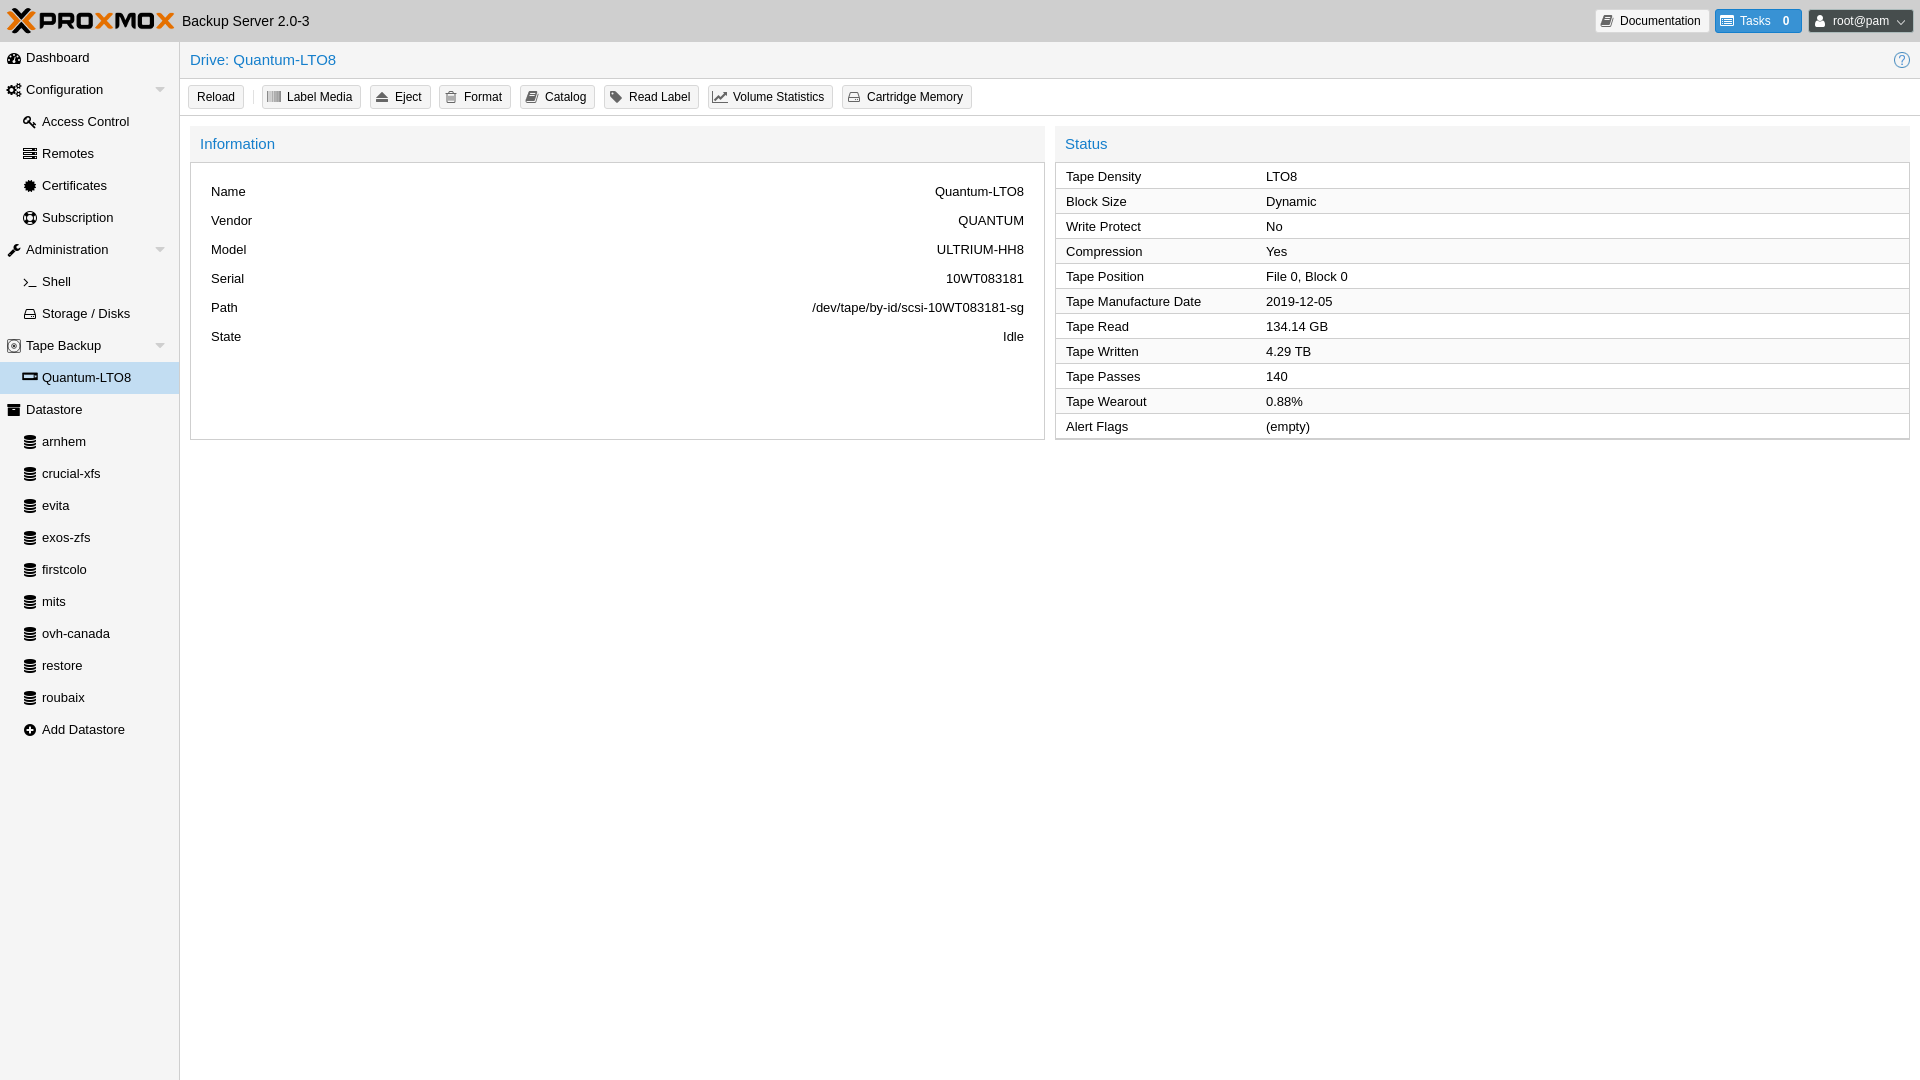Image resolution: width=1920 pixels, height=1080 pixels.
Task: Open the Catalog toolbar button
Action: coord(557,97)
